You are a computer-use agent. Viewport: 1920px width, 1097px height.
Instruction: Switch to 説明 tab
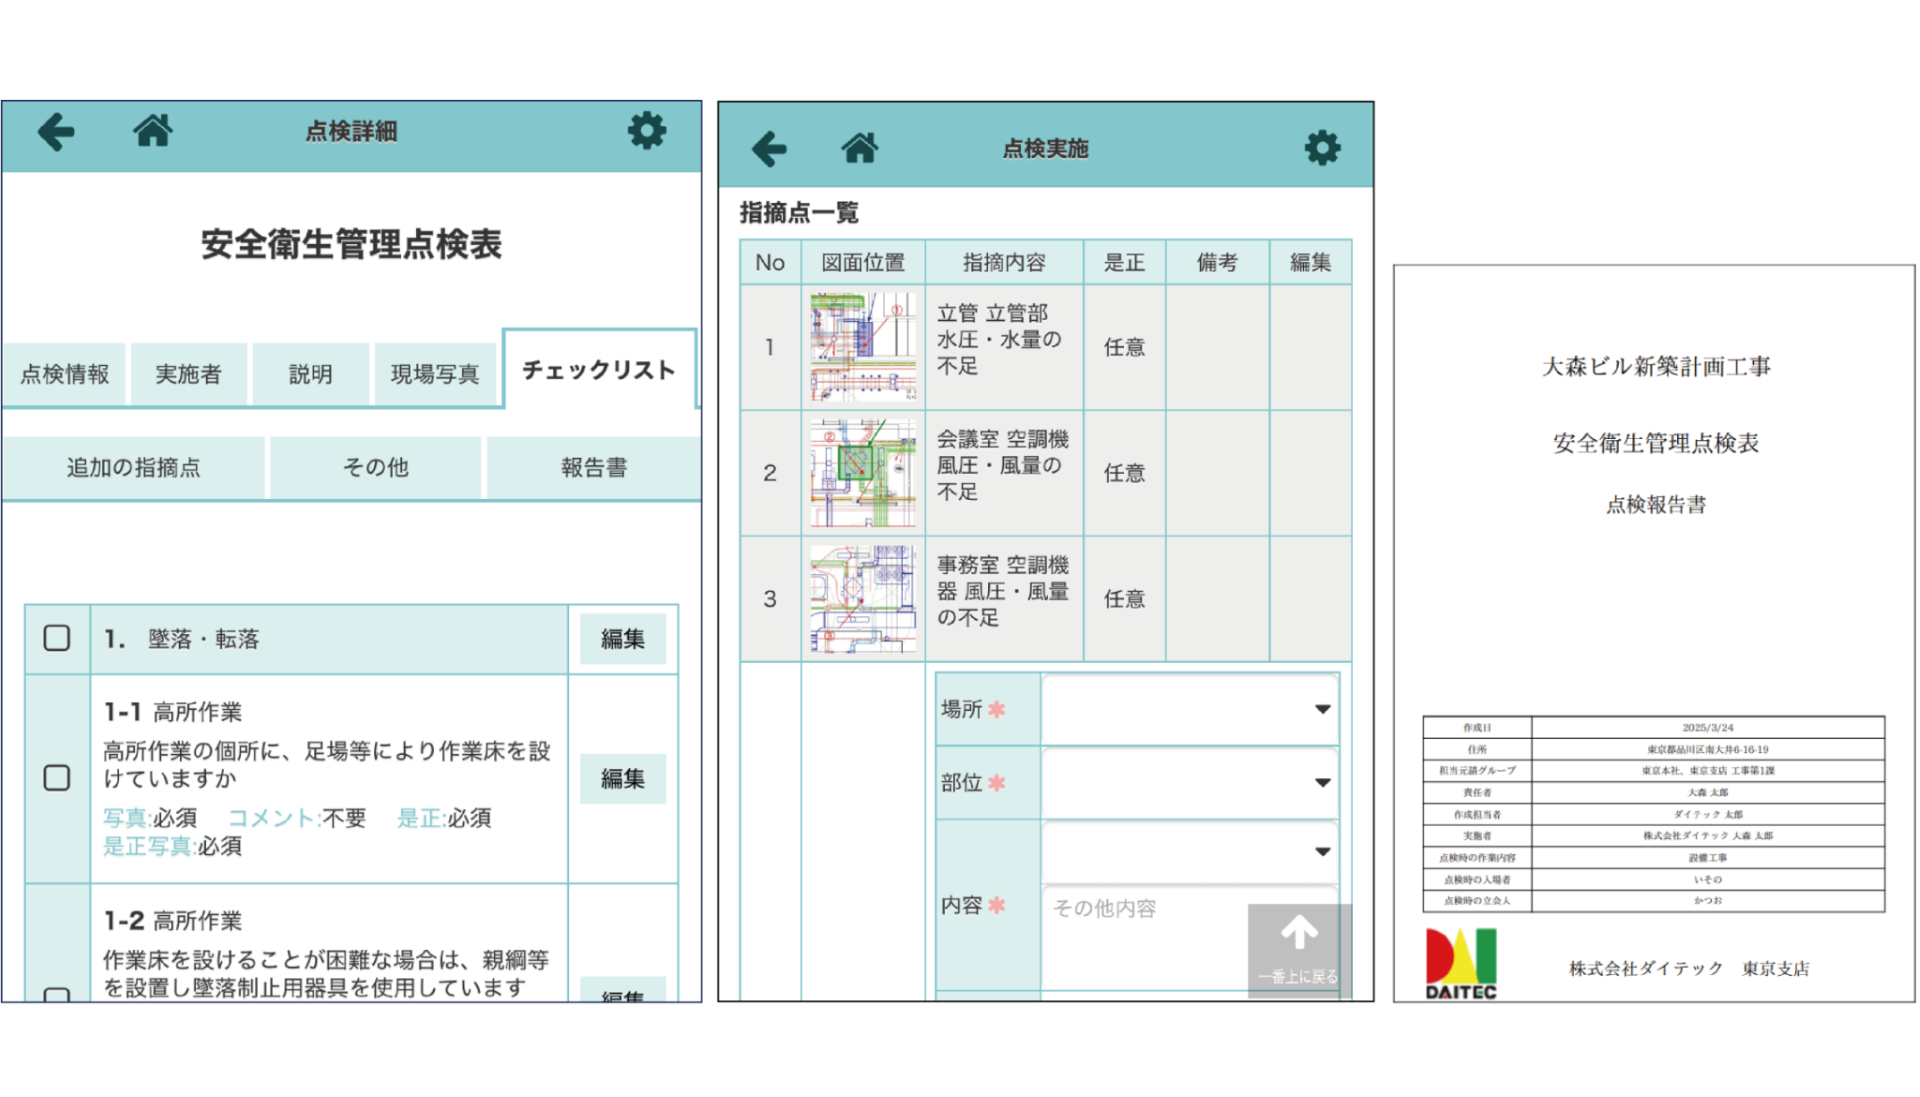pos(311,374)
